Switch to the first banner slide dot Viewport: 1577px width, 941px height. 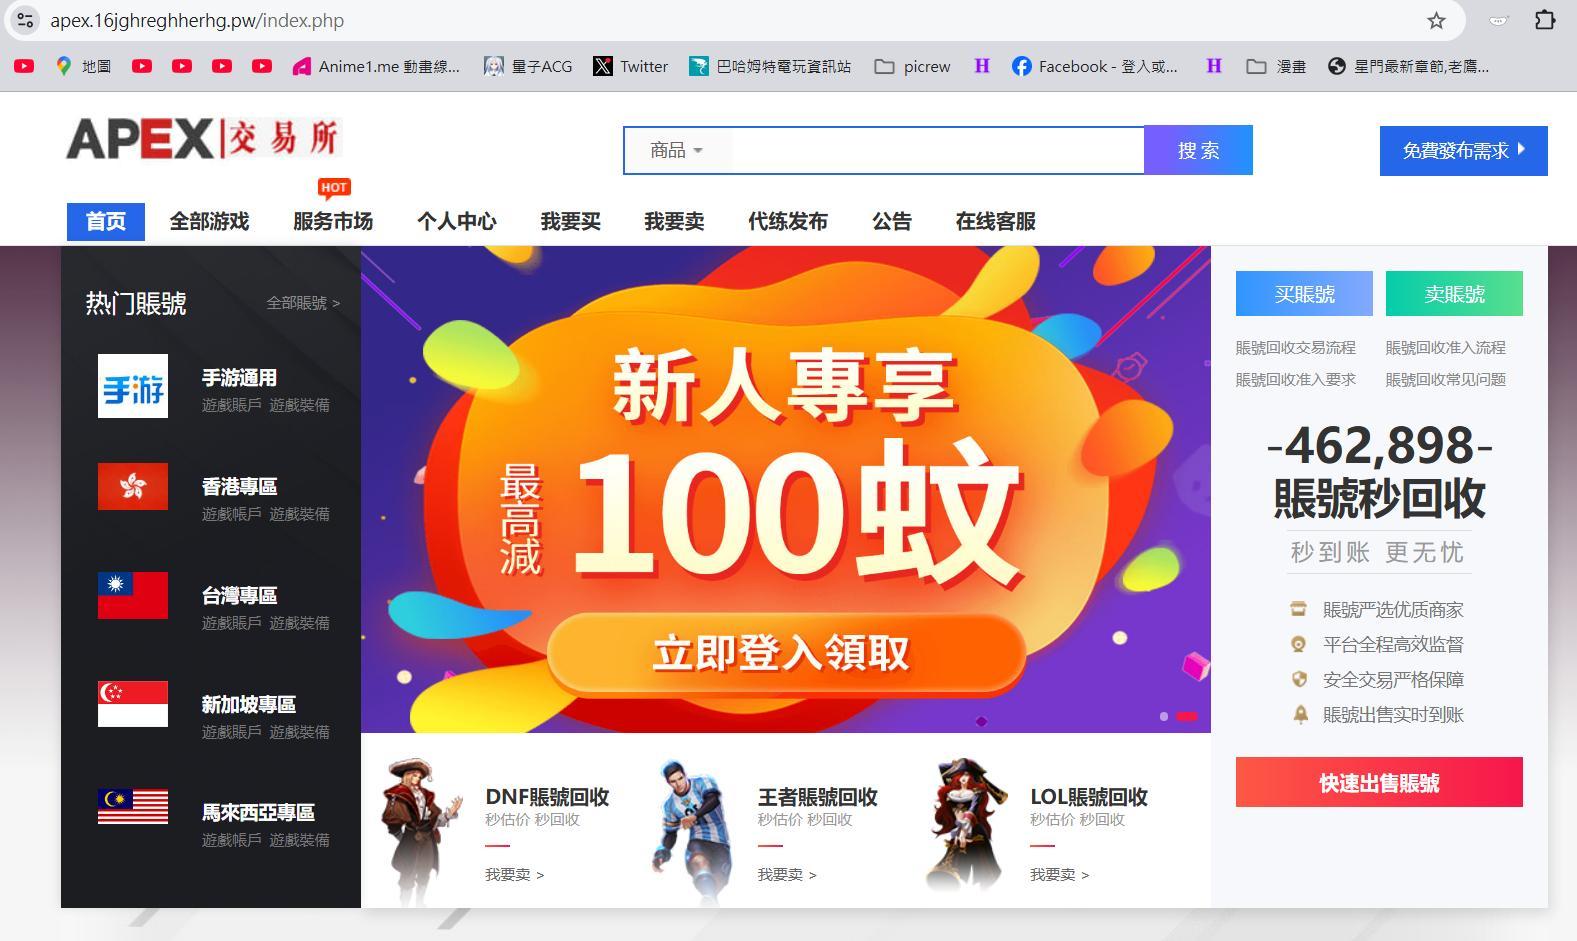coord(1164,716)
